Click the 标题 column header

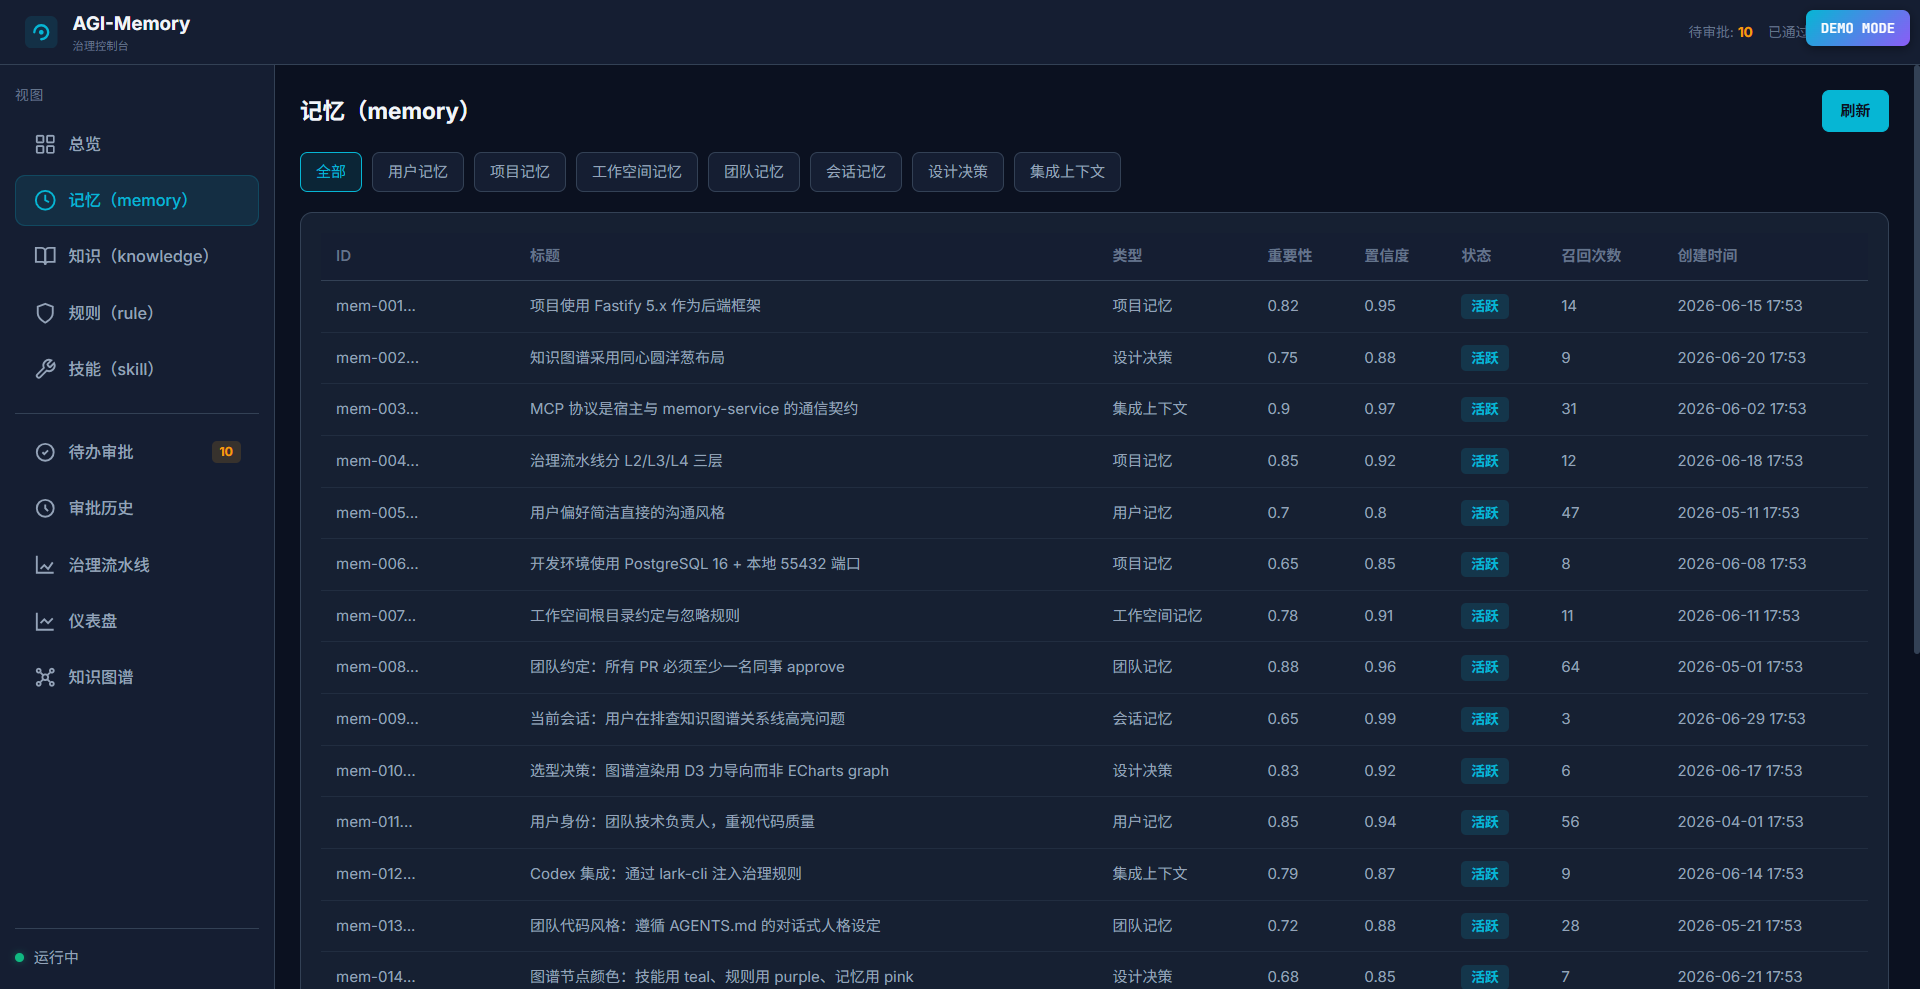545,256
